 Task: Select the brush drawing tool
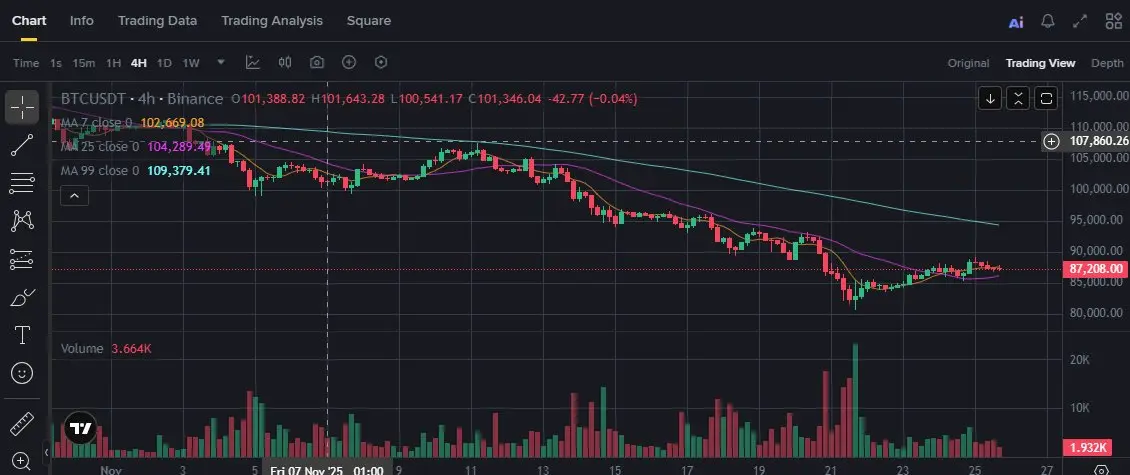[x=22, y=297]
